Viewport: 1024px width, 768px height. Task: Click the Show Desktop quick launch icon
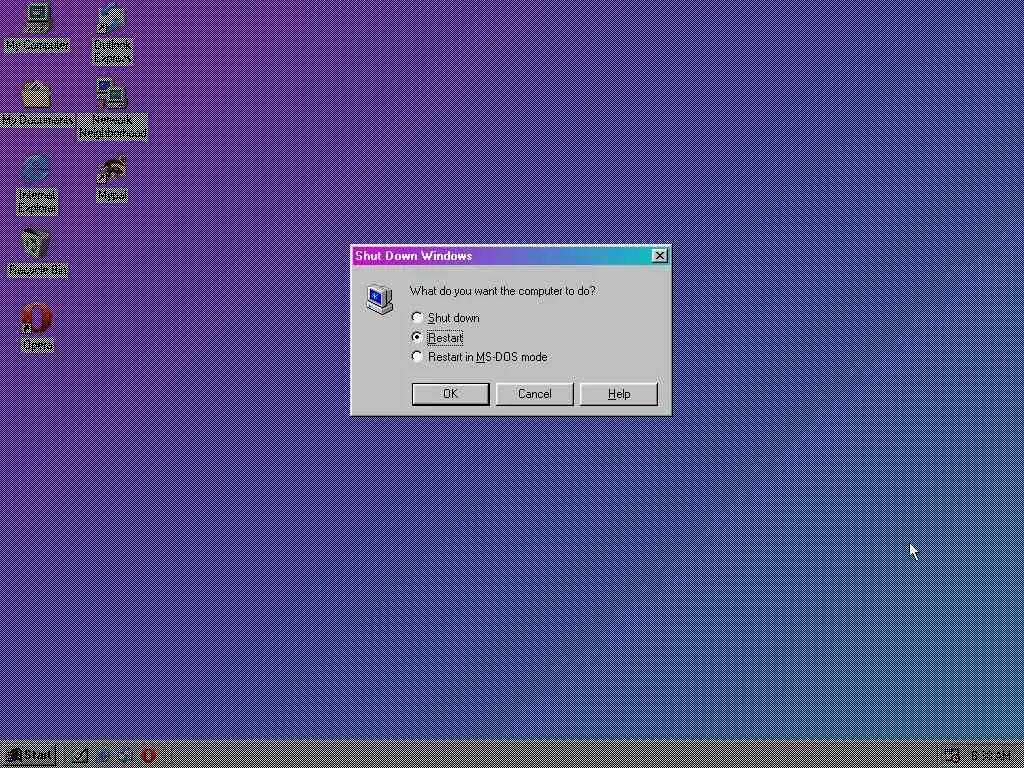80,756
